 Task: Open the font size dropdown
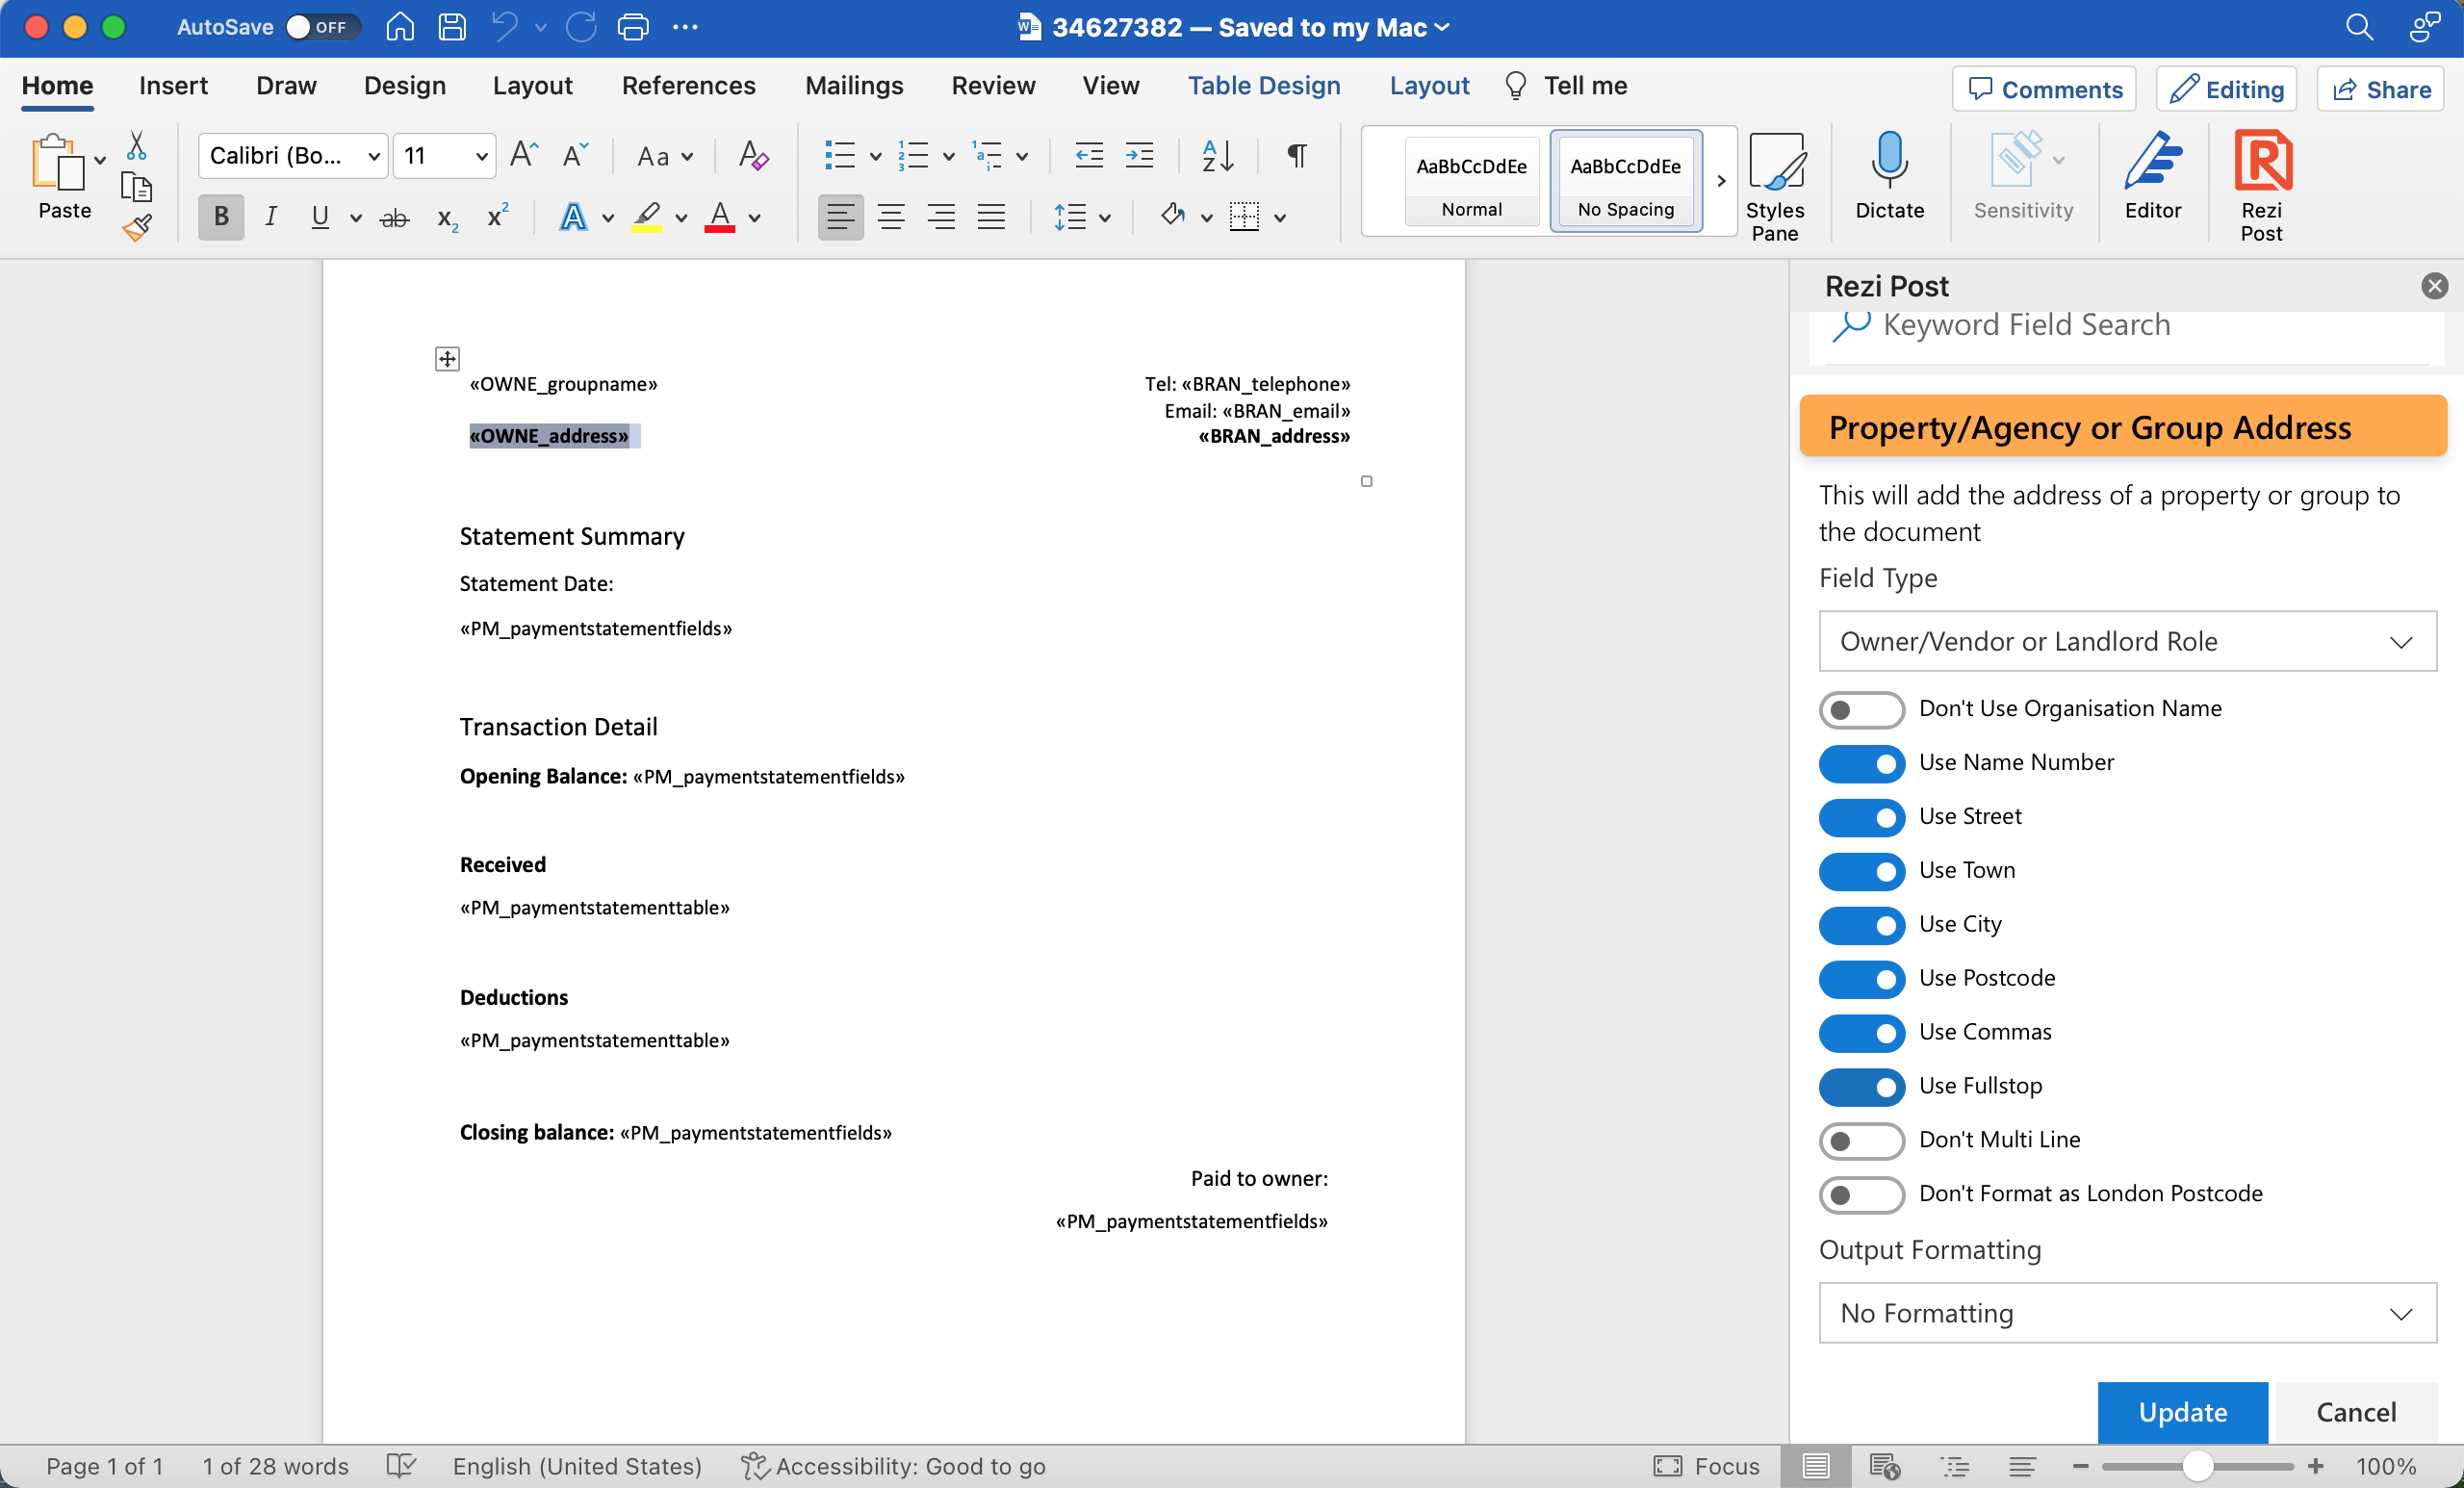pos(481,156)
